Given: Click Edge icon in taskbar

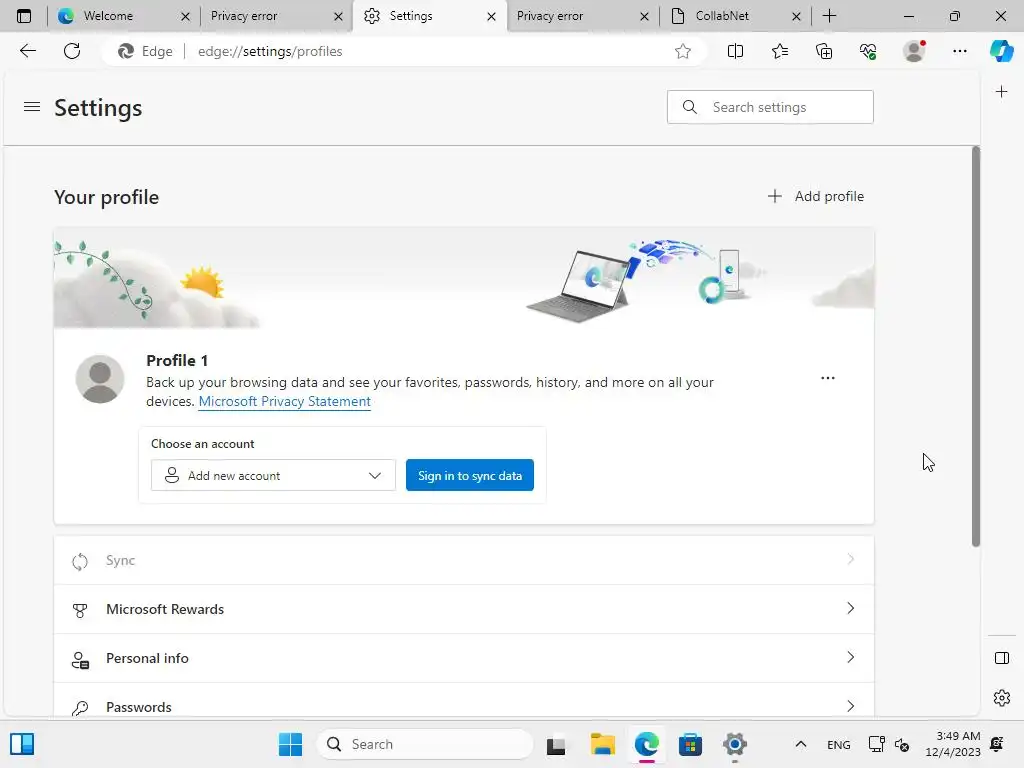Looking at the screenshot, I should click(x=647, y=744).
